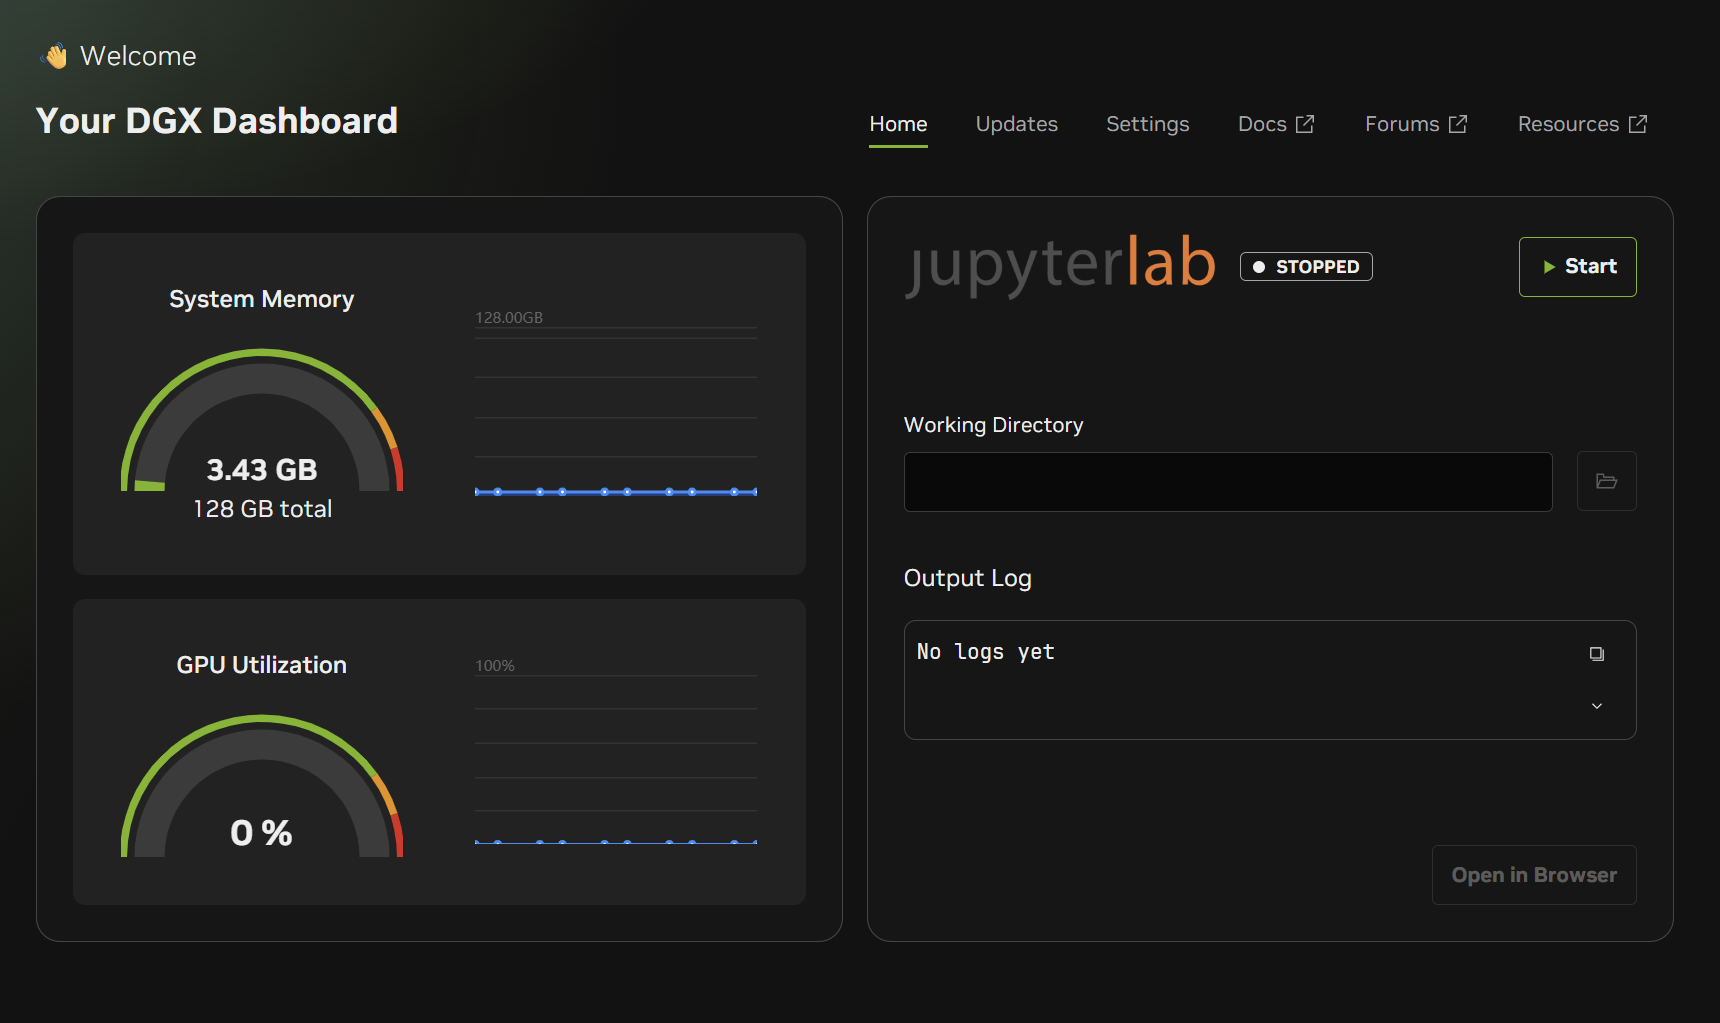
Task: Click the Working Directory input field
Action: (x=1228, y=482)
